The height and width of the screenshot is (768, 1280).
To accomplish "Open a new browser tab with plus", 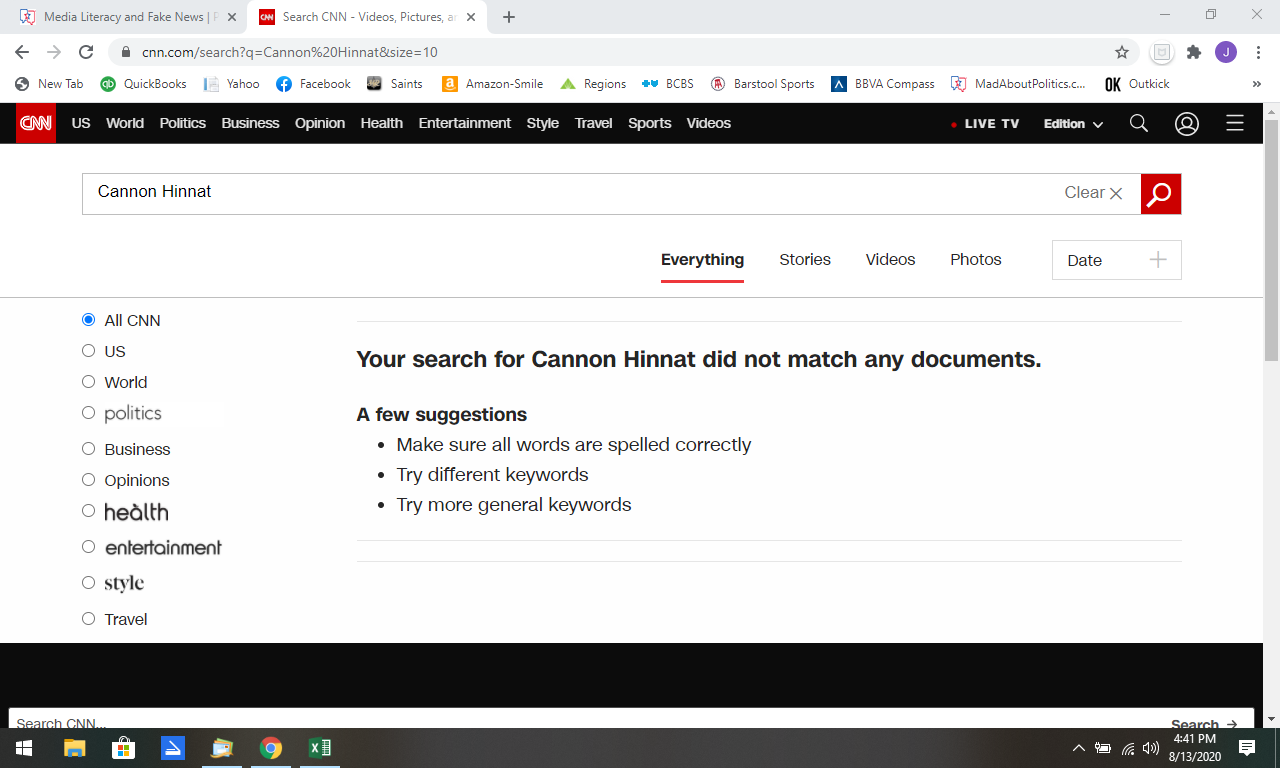I will click(509, 17).
